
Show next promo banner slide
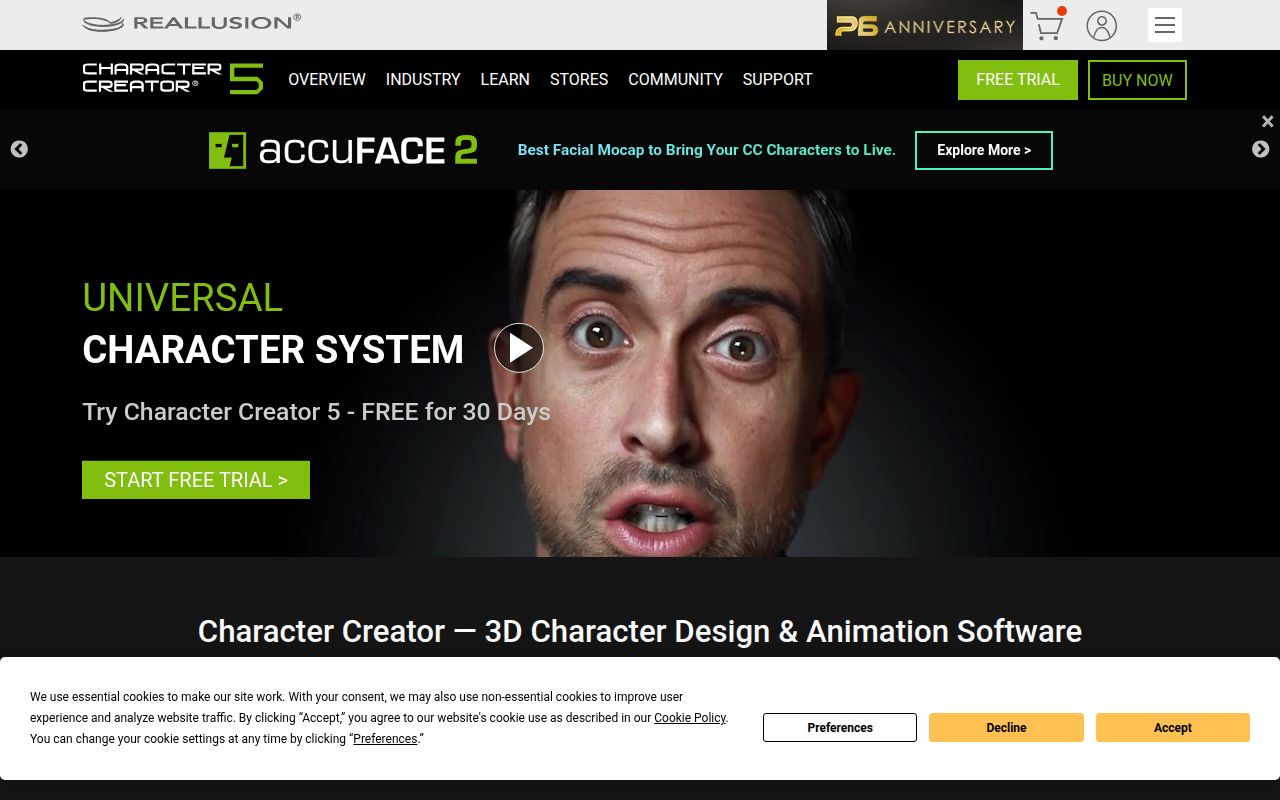(1260, 149)
